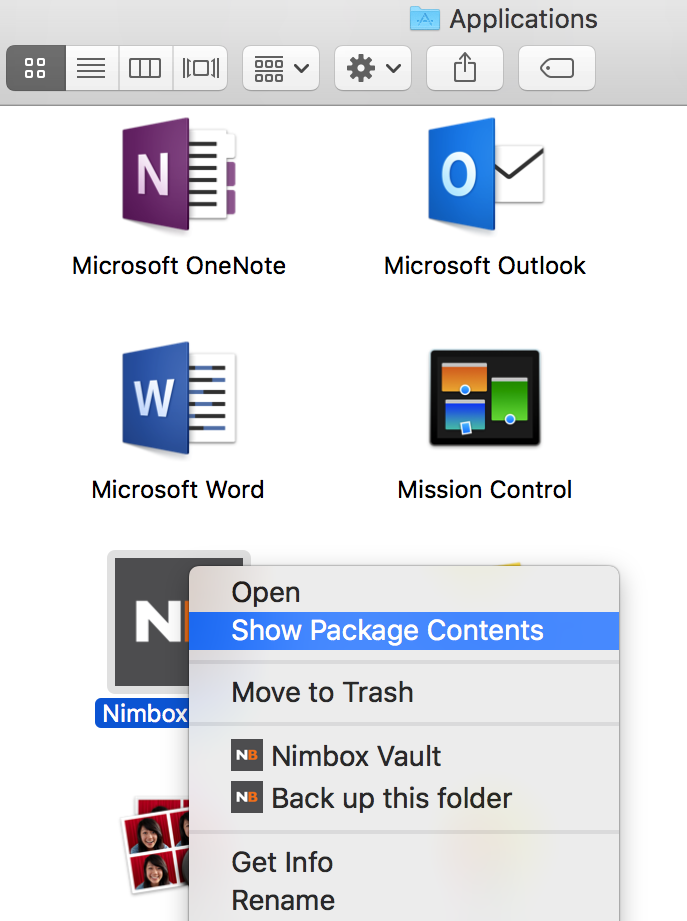687x921 pixels.
Task: Choose Back up this folder
Action: point(404,798)
